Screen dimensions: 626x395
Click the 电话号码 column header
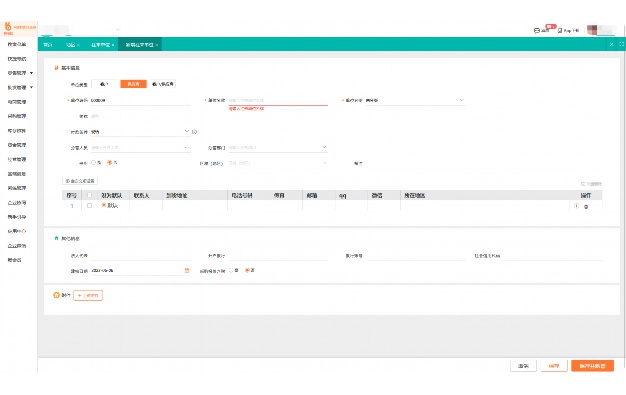click(x=242, y=195)
